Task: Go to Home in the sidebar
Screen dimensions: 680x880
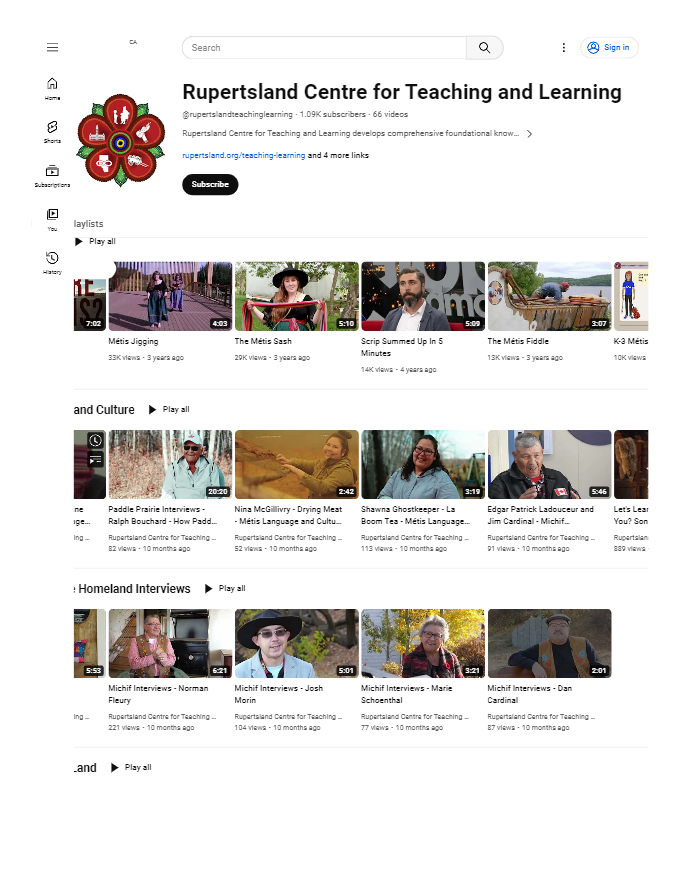Action: pos(52,89)
